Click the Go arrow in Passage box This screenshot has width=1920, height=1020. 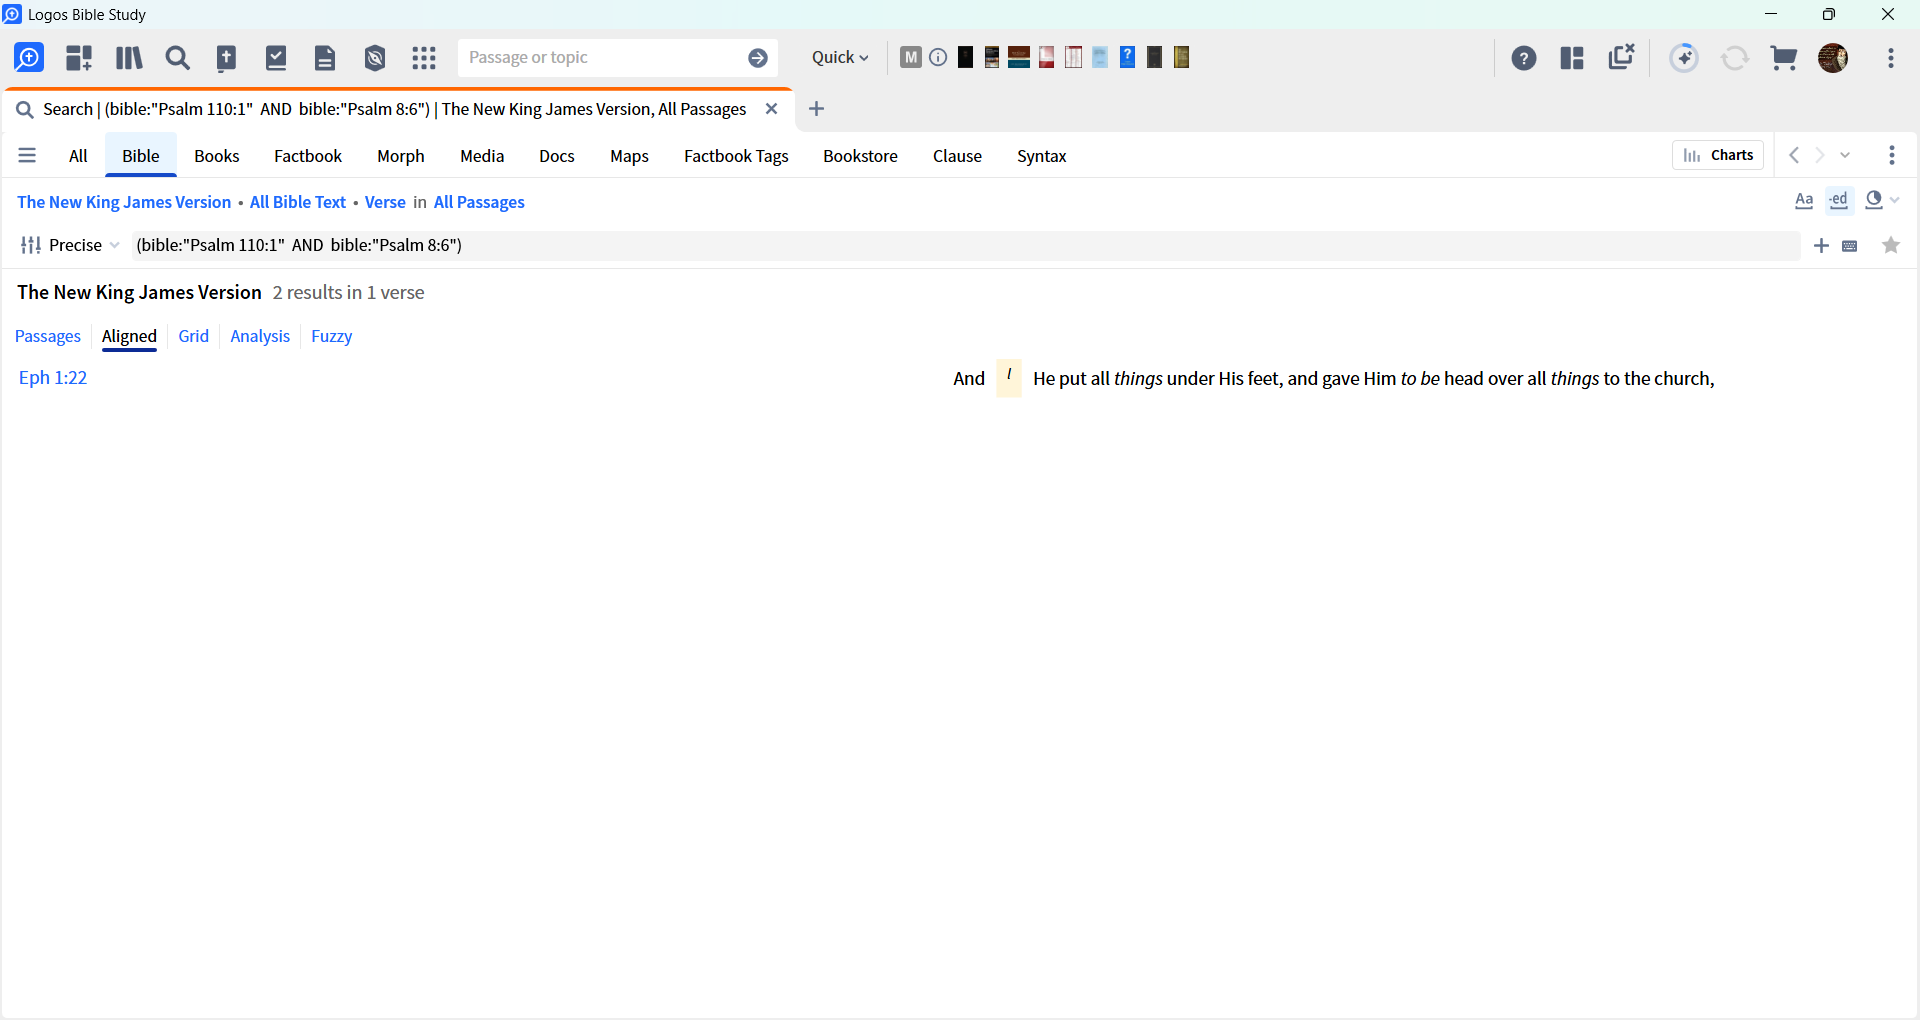coord(758,58)
